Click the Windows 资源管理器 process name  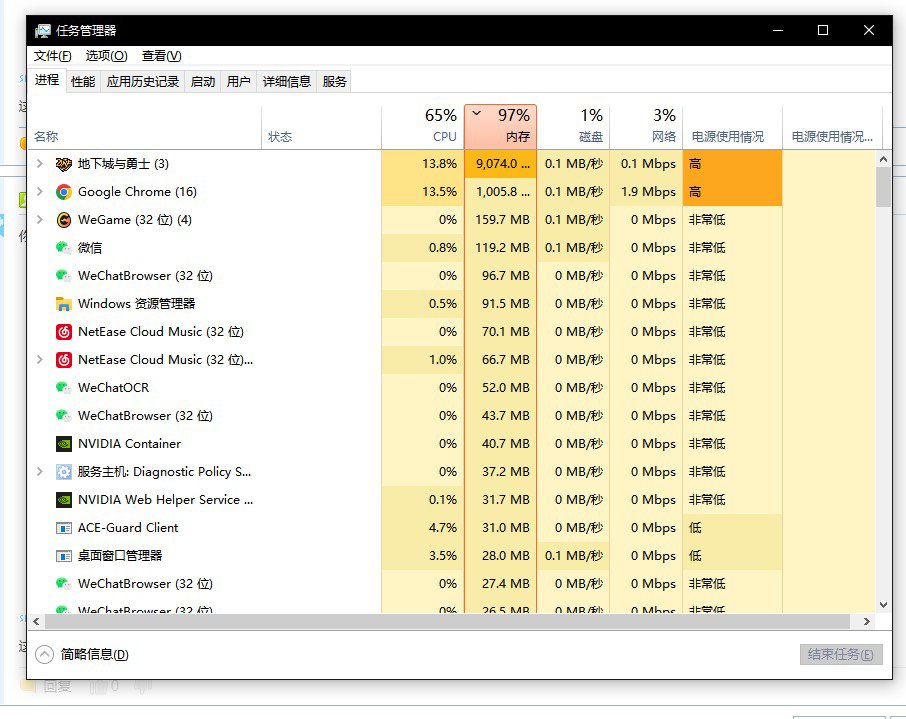coord(136,304)
